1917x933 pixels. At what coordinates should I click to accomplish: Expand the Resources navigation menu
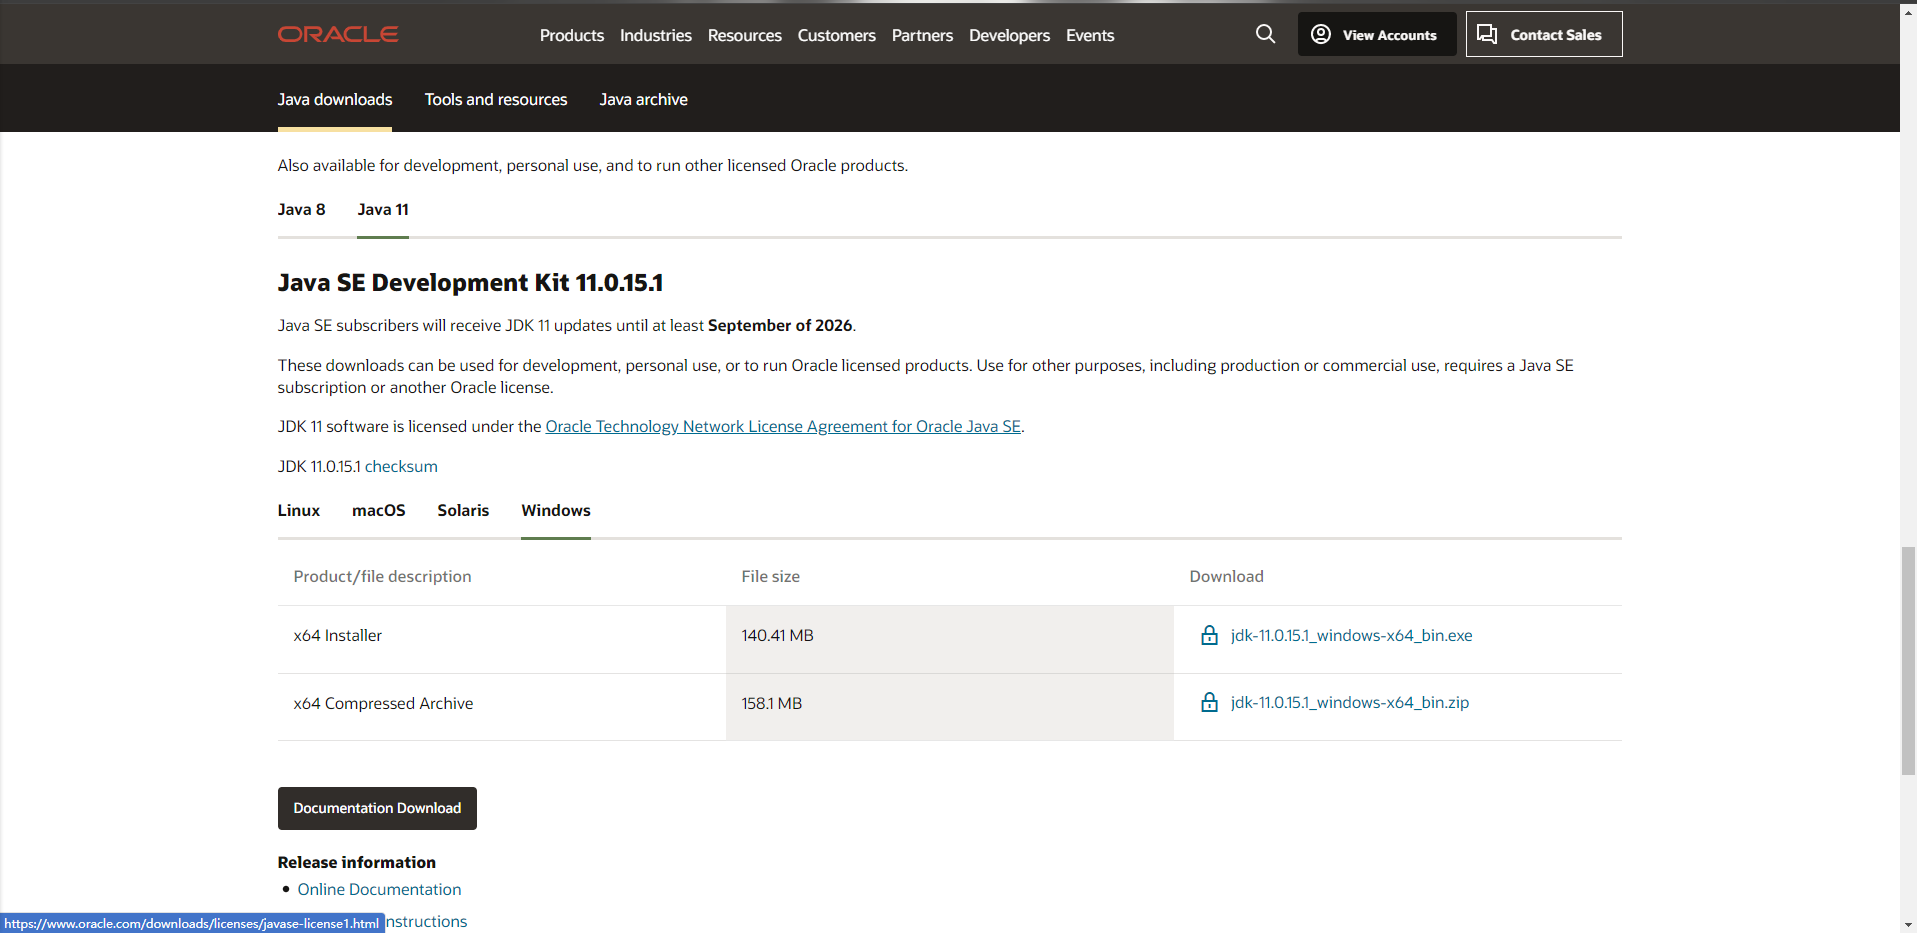point(744,36)
